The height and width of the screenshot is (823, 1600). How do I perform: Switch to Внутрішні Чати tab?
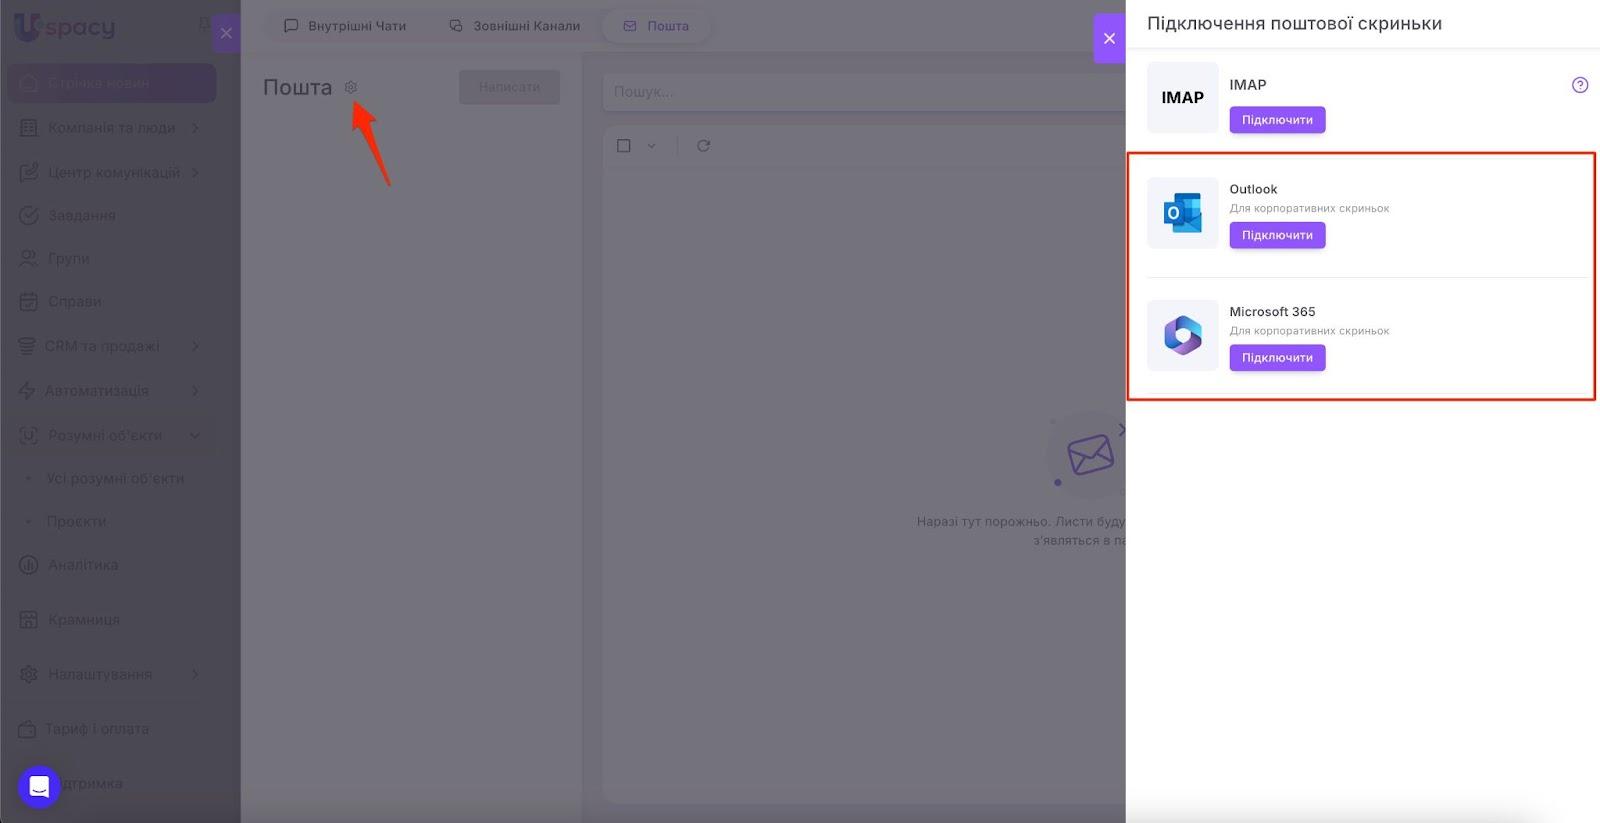(x=345, y=26)
